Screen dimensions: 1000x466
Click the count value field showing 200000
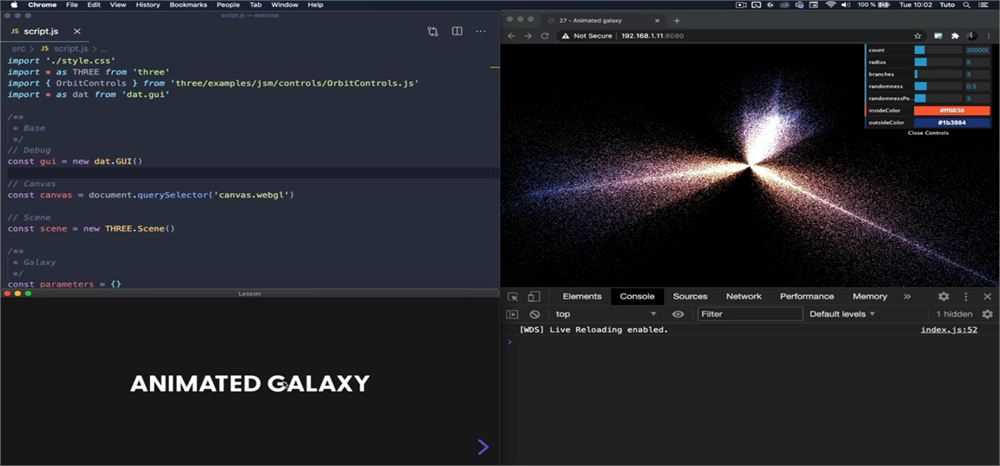tap(977, 50)
